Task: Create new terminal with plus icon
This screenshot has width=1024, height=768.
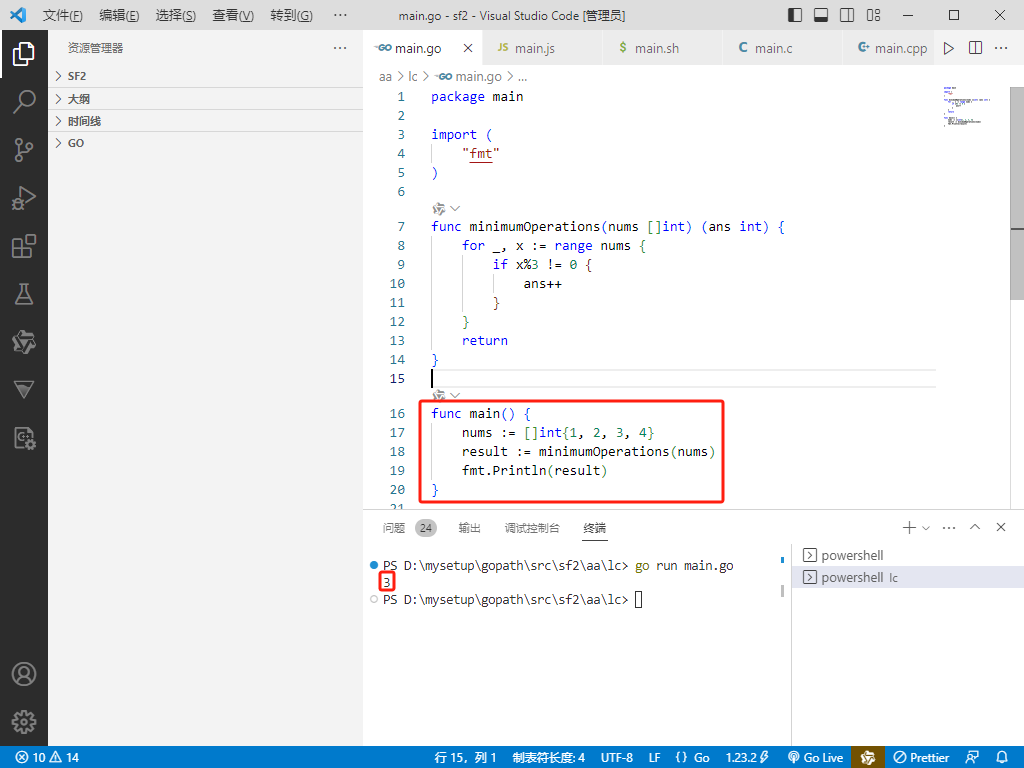Action: click(908, 527)
